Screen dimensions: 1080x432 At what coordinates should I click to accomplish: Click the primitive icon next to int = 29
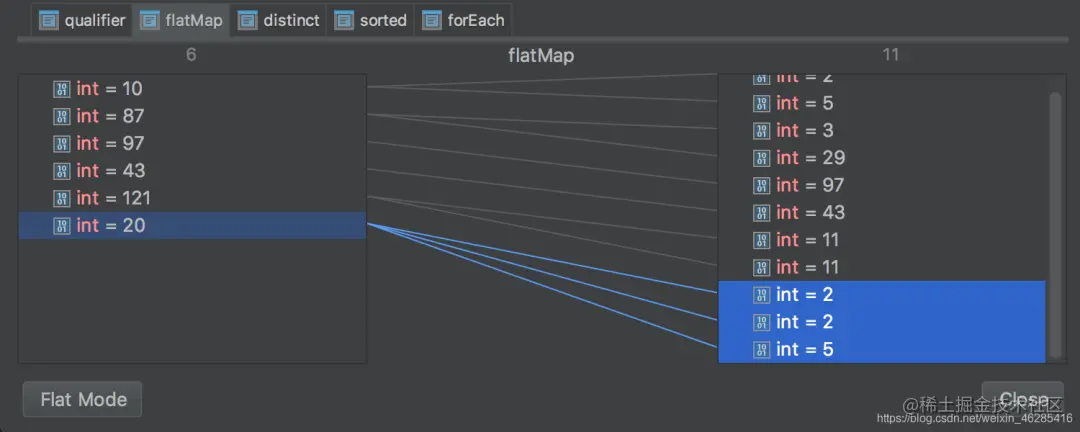point(761,158)
